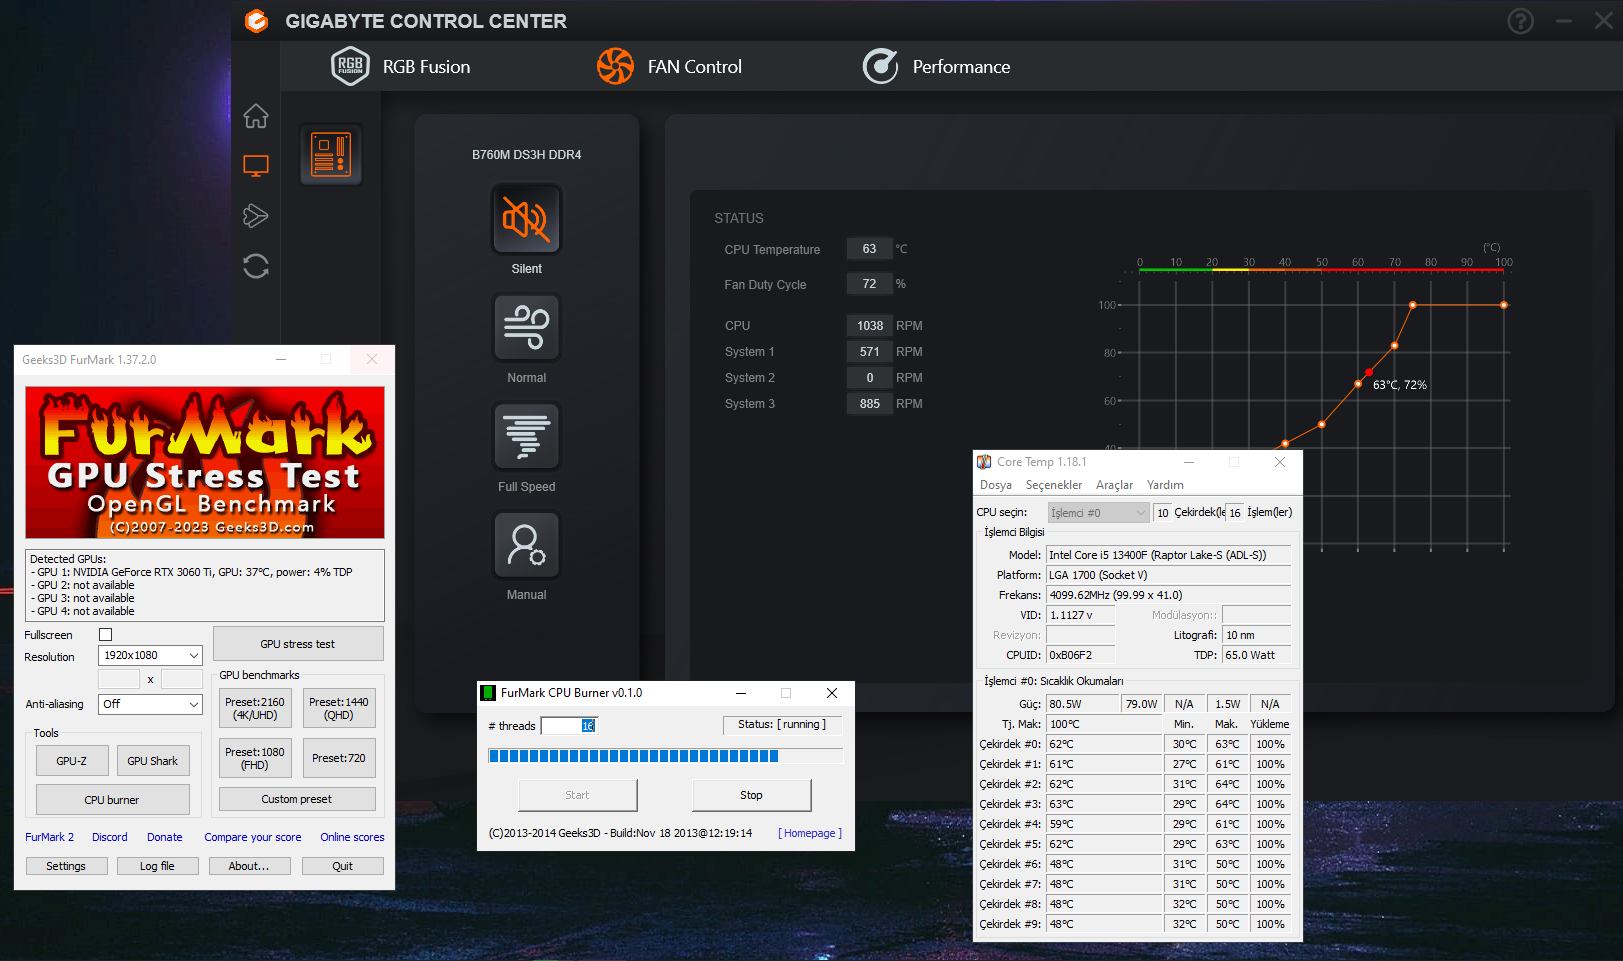The width and height of the screenshot is (1623, 961).
Task: Open the Anti-aliasing dropdown in FurMark
Action: coord(150,704)
